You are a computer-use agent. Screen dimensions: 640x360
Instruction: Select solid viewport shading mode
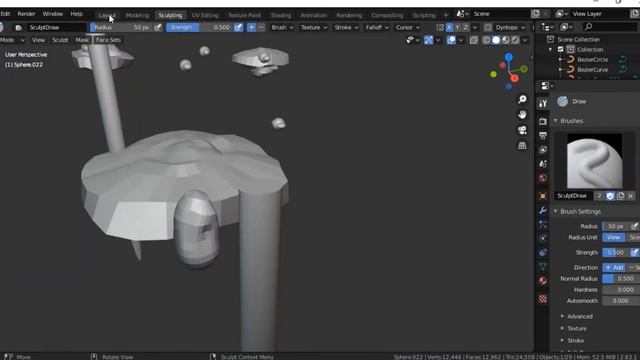pyautogui.click(x=496, y=40)
